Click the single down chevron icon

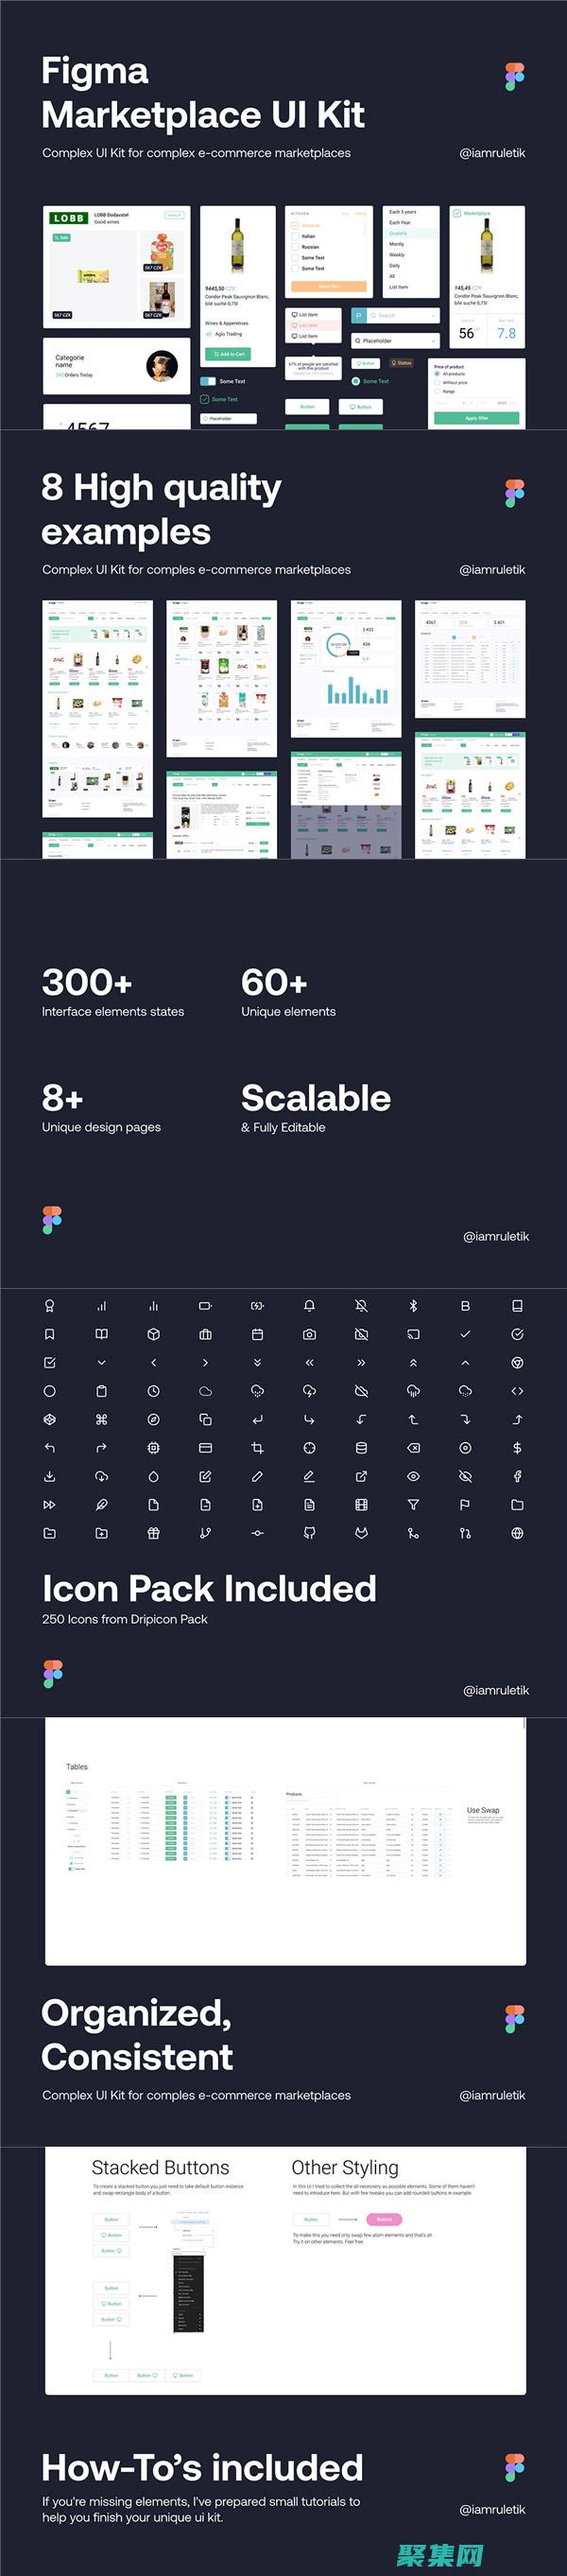point(101,1363)
